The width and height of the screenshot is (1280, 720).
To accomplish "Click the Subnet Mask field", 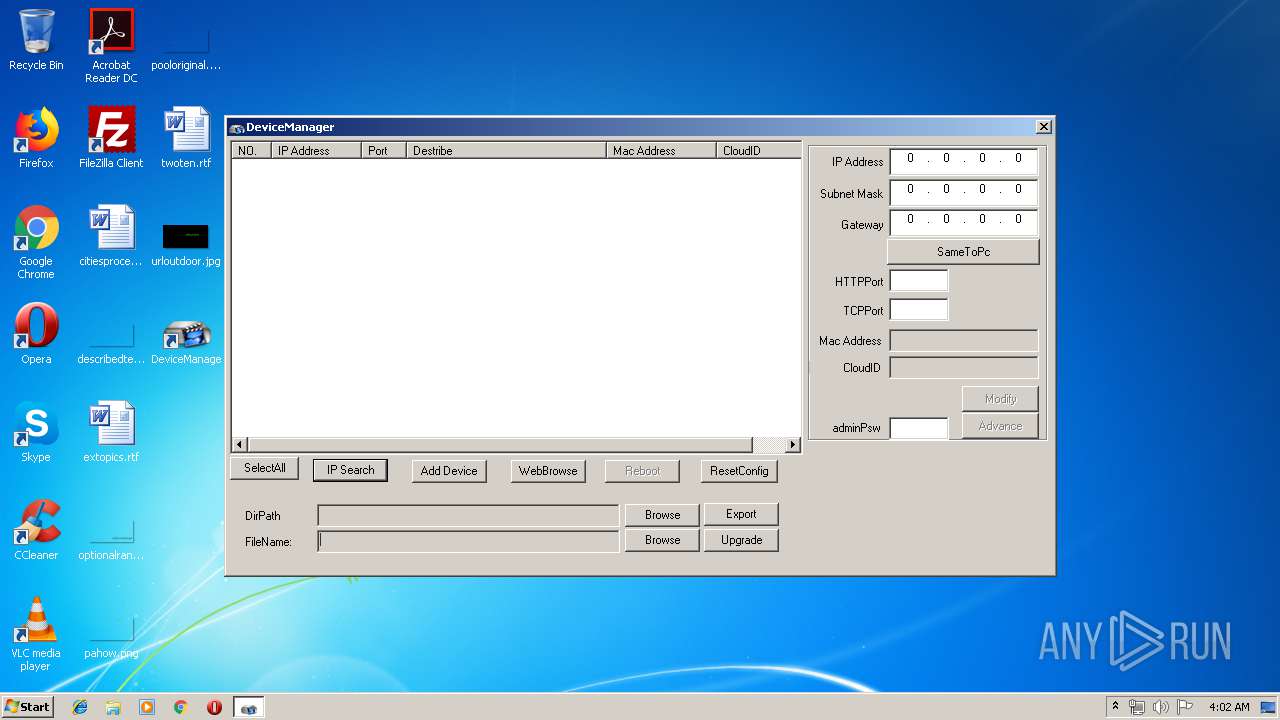I will click(964, 192).
